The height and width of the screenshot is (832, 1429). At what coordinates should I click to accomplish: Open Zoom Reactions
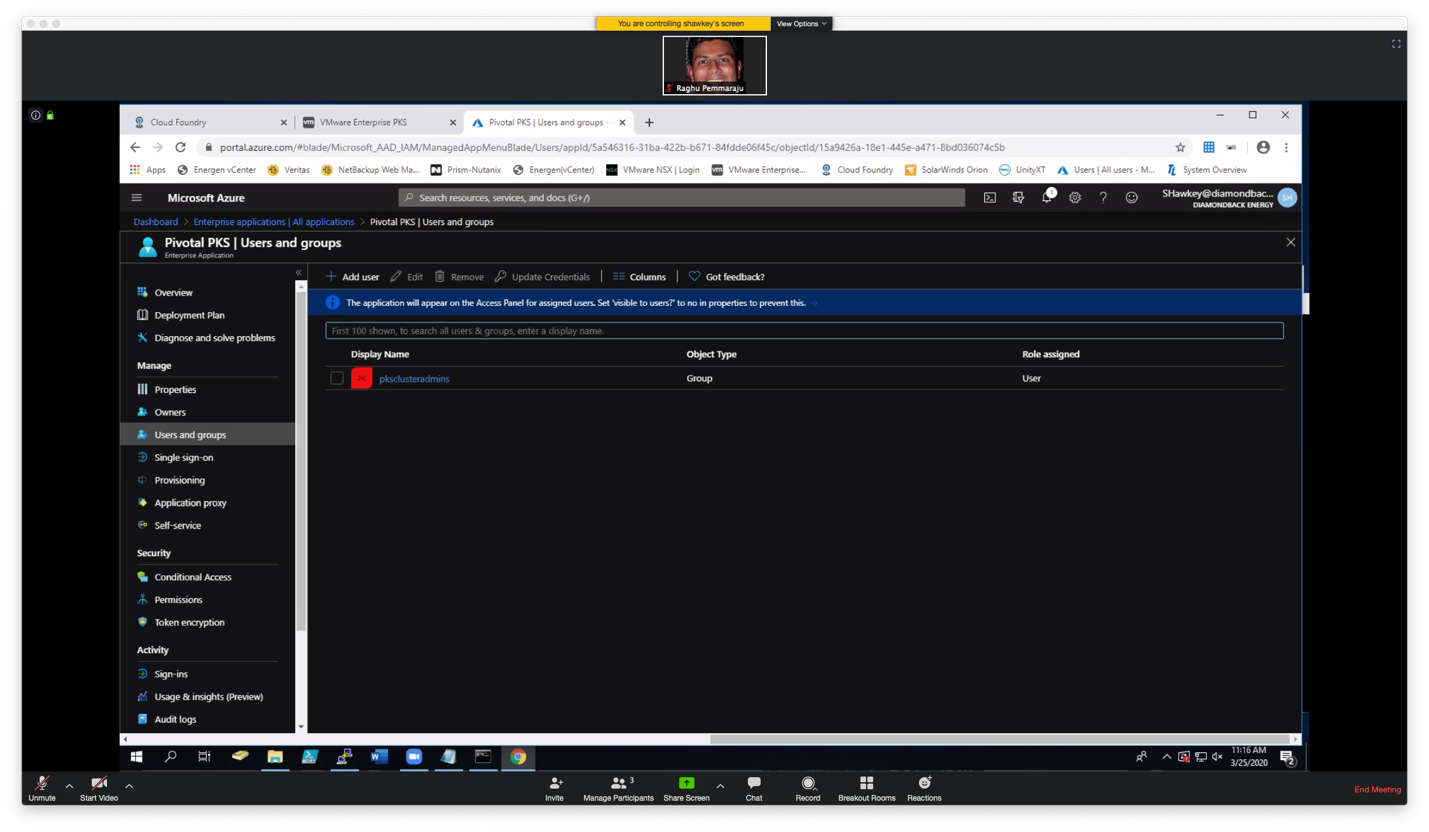point(924,788)
